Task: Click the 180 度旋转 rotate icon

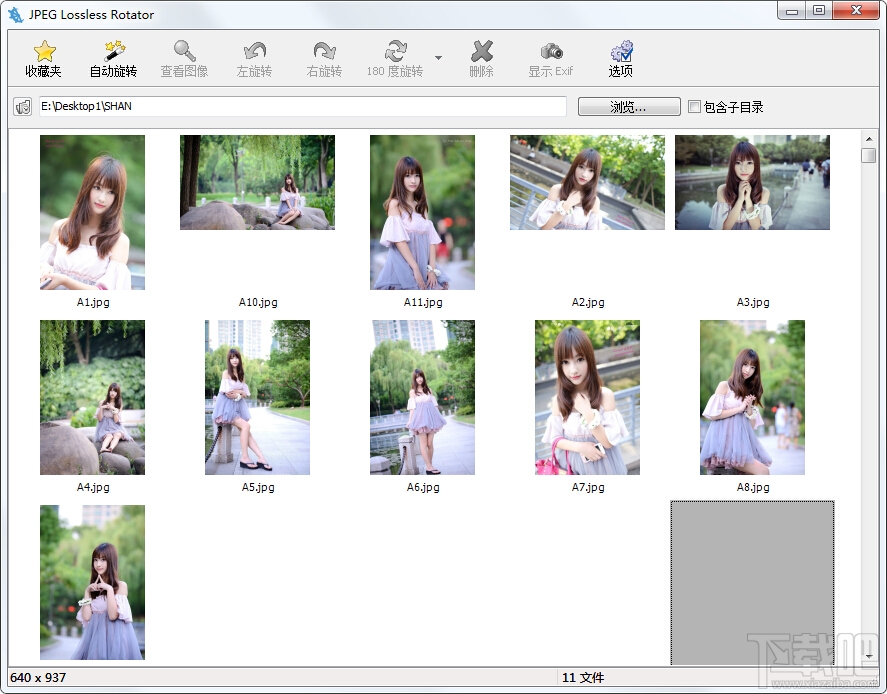Action: (395, 51)
